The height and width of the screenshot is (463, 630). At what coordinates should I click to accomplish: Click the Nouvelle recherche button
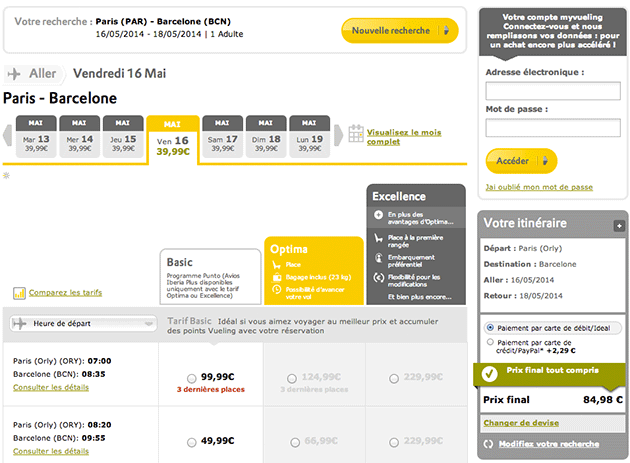tap(400, 31)
